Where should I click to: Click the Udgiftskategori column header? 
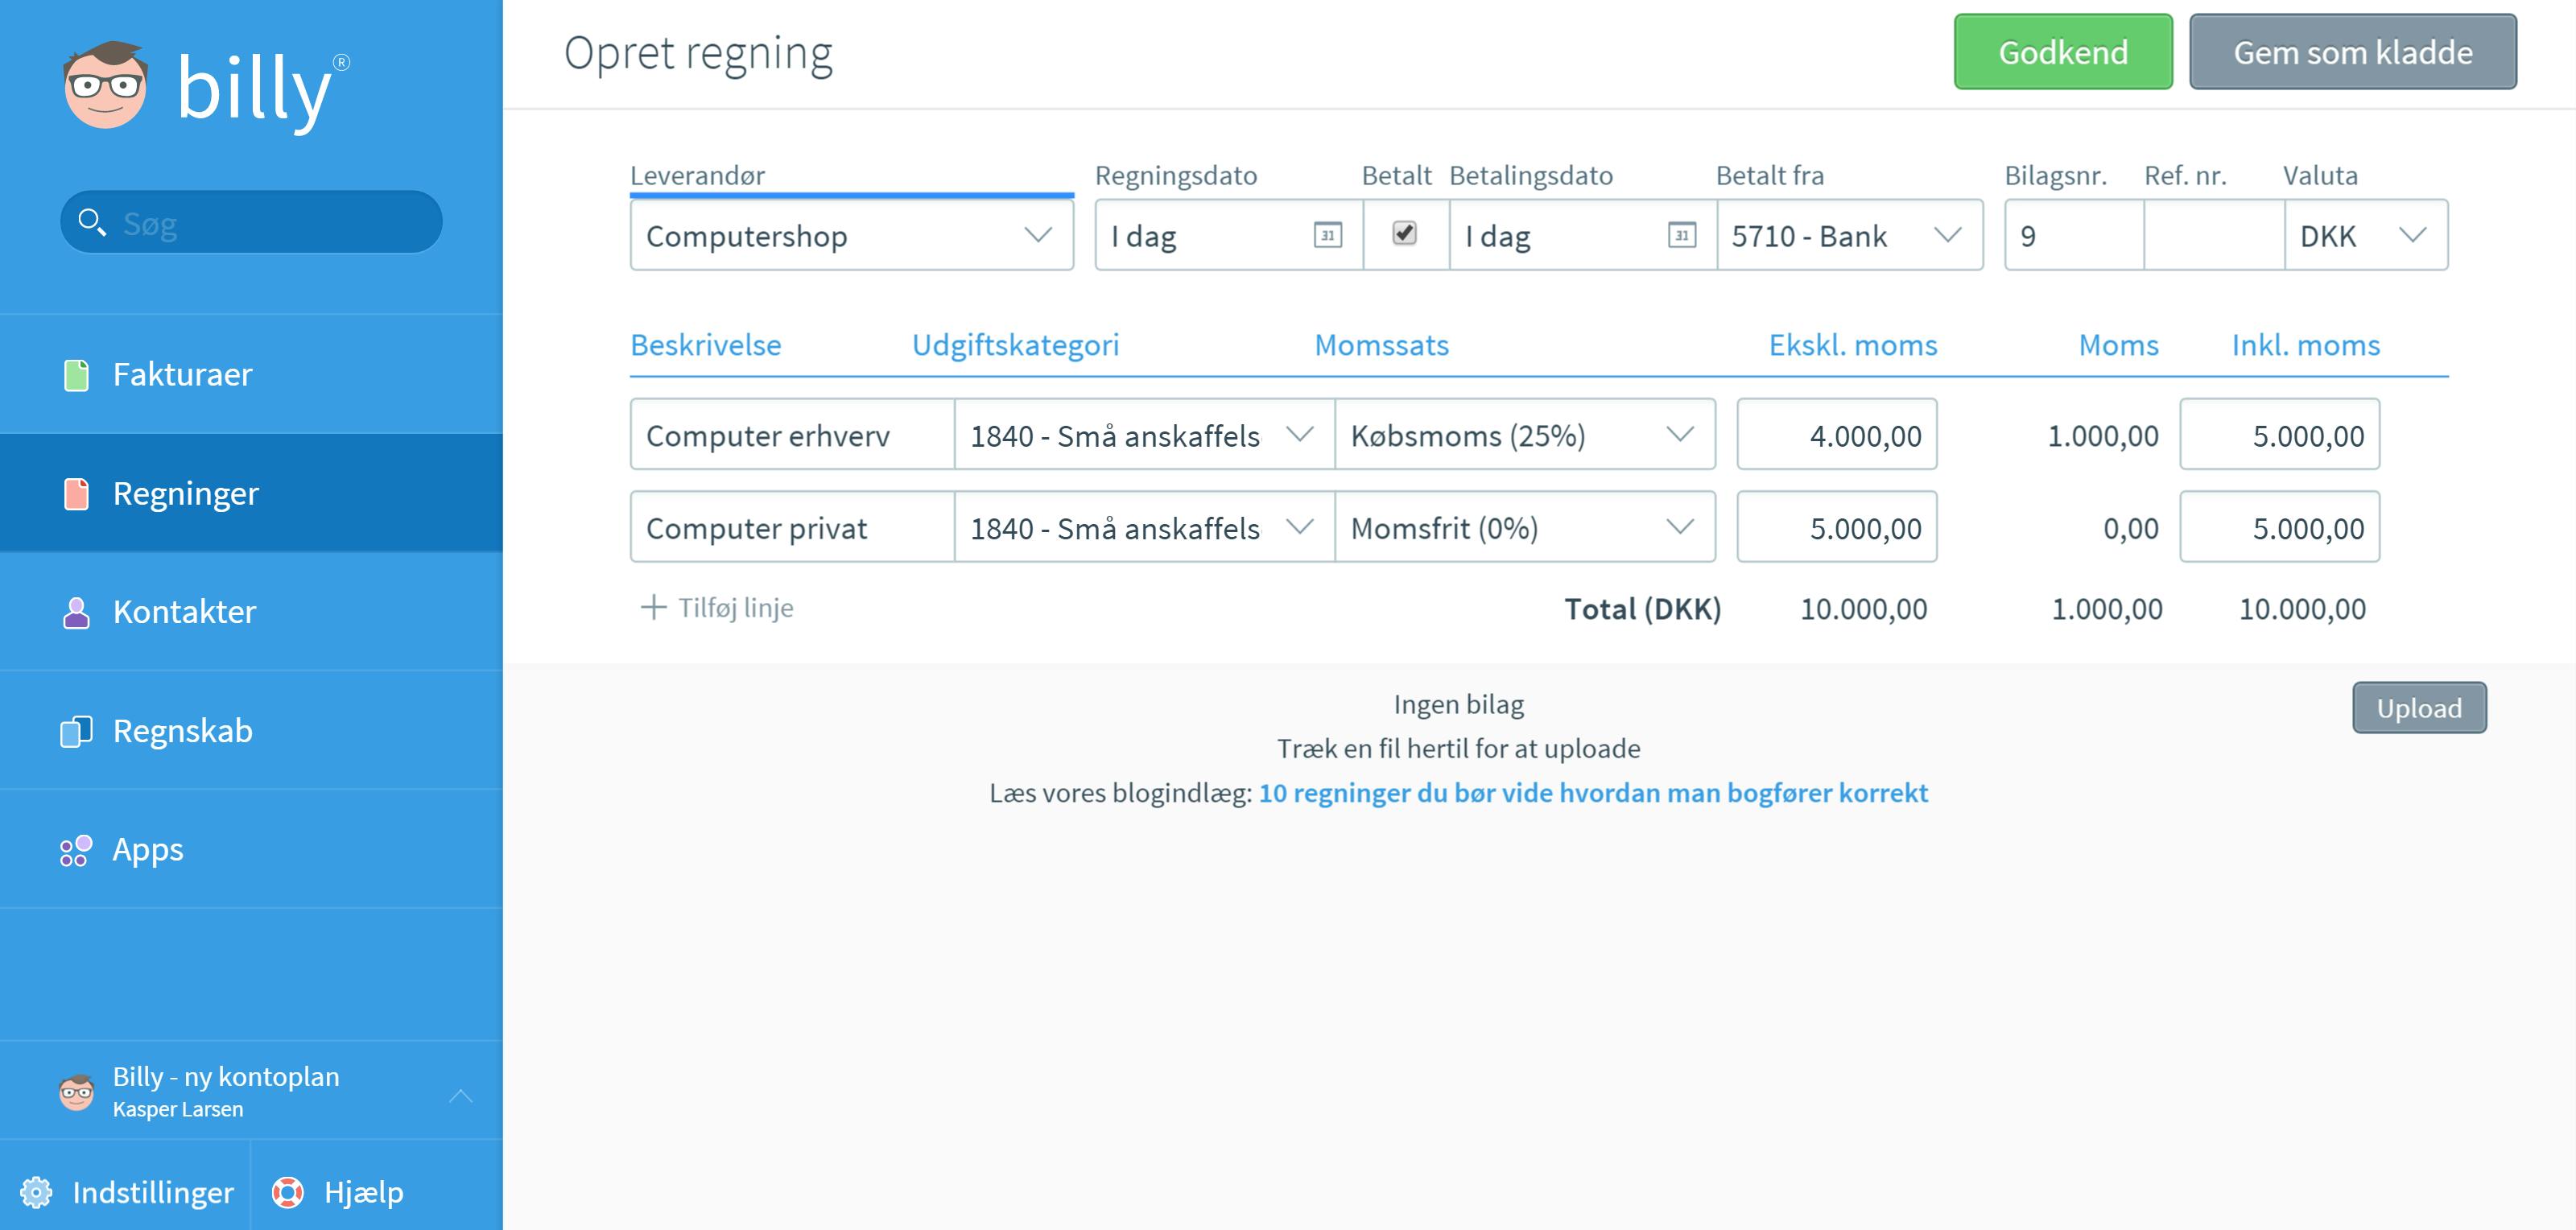pos(1015,345)
